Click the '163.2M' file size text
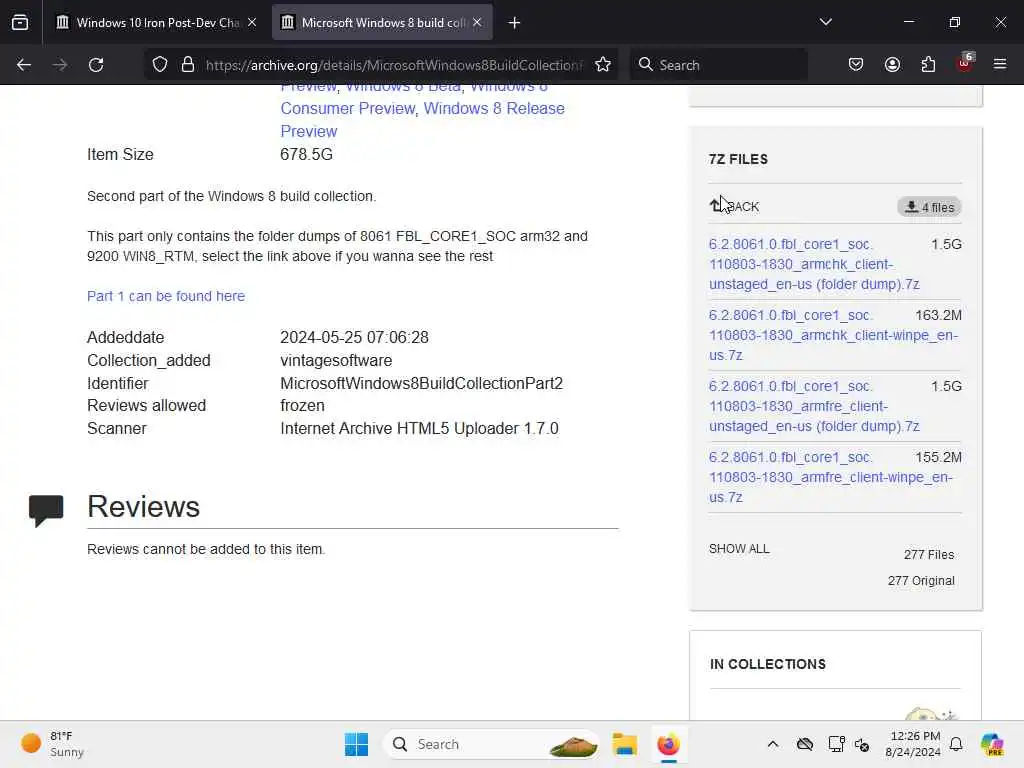 (x=938, y=315)
